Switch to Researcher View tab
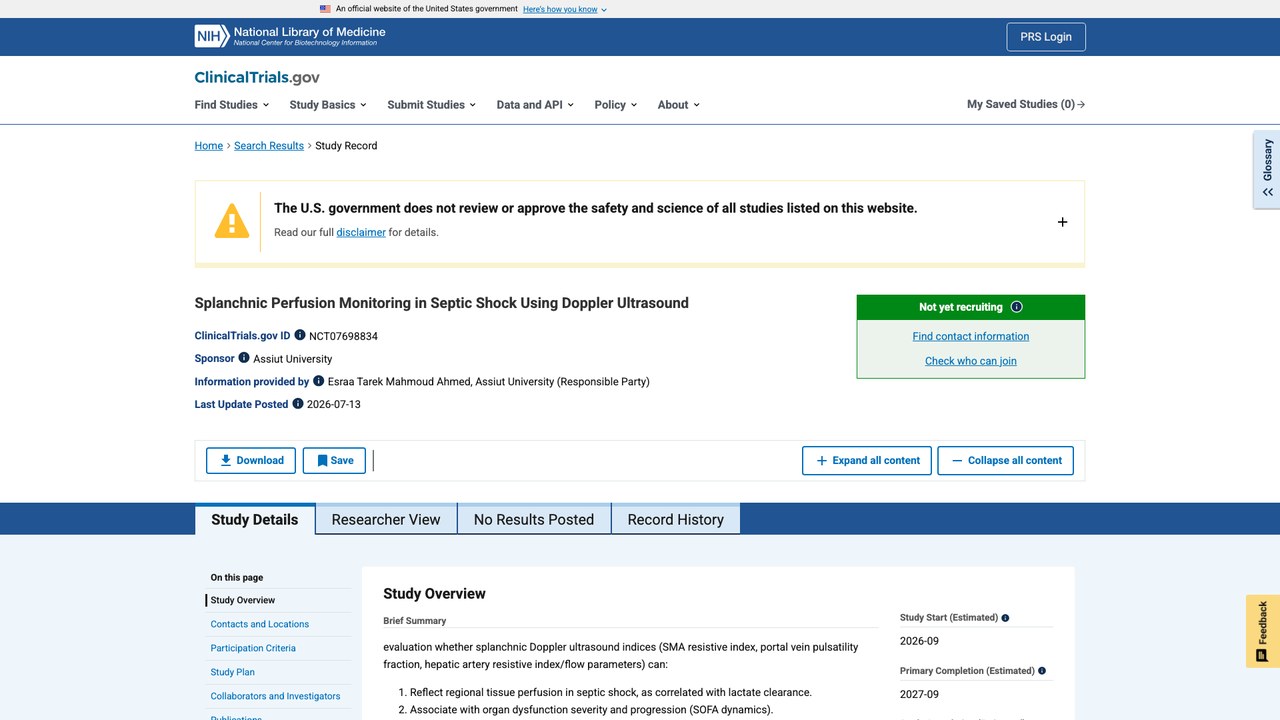Screen dimensions: 1280x720 coord(386,519)
